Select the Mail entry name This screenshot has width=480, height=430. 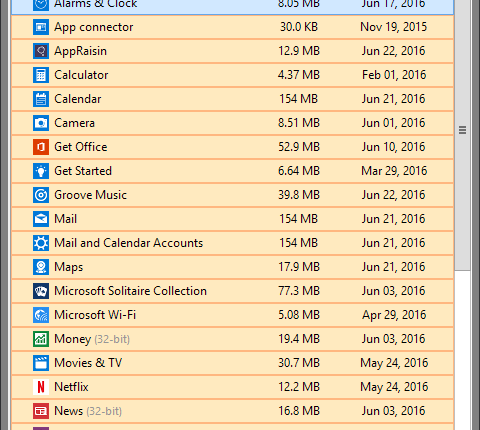(x=66, y=219)
